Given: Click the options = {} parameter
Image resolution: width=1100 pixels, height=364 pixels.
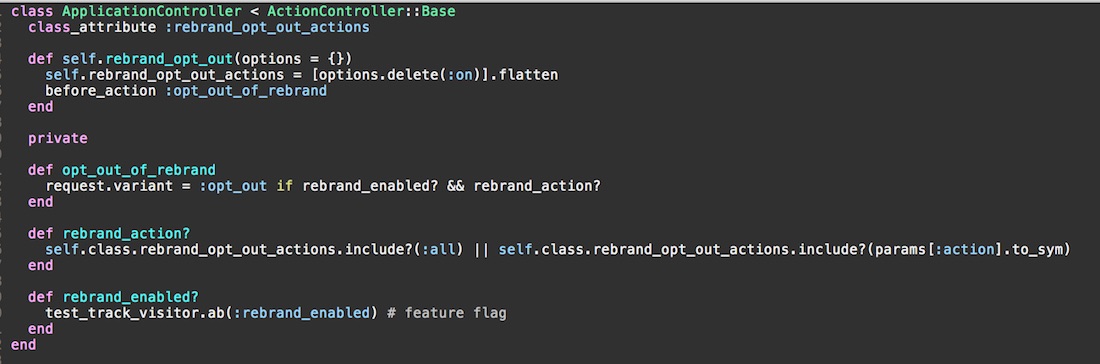Looking at the screenshot, I should 293,58.
